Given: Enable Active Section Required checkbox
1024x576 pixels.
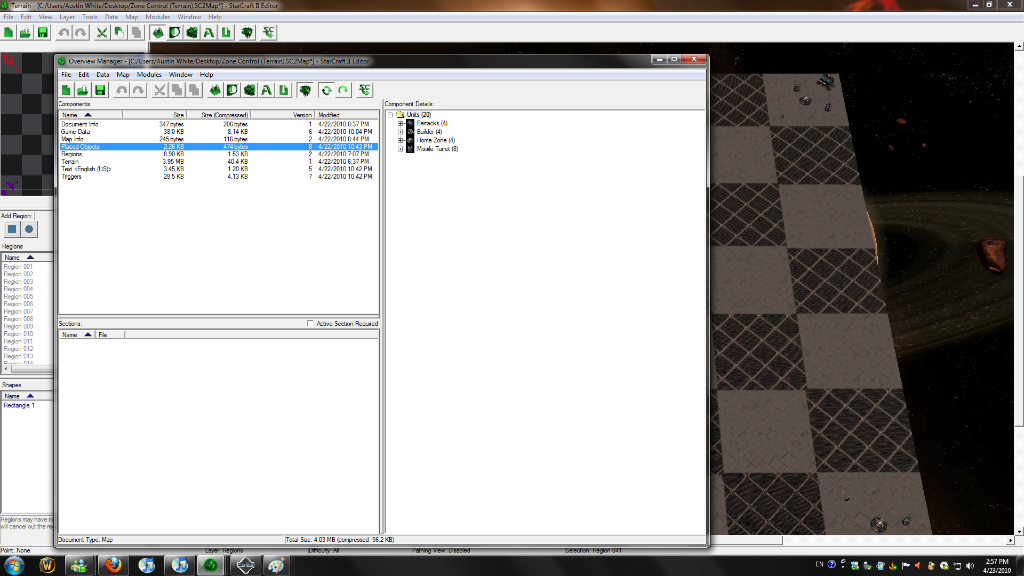Looking at the screenshot, I should [310, 323].
